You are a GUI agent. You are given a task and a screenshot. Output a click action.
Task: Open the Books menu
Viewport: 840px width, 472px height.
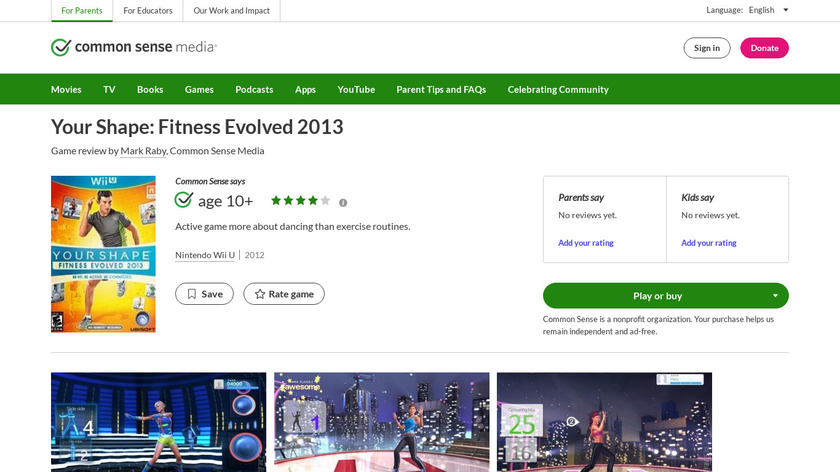click(x=150, y=89)
